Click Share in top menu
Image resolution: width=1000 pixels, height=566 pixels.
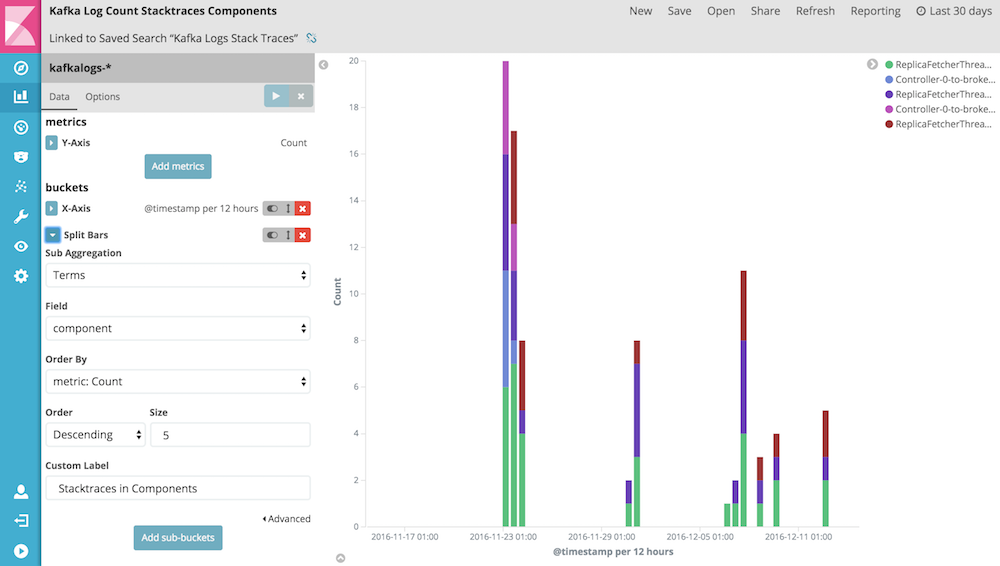click(x=765, y=11)
